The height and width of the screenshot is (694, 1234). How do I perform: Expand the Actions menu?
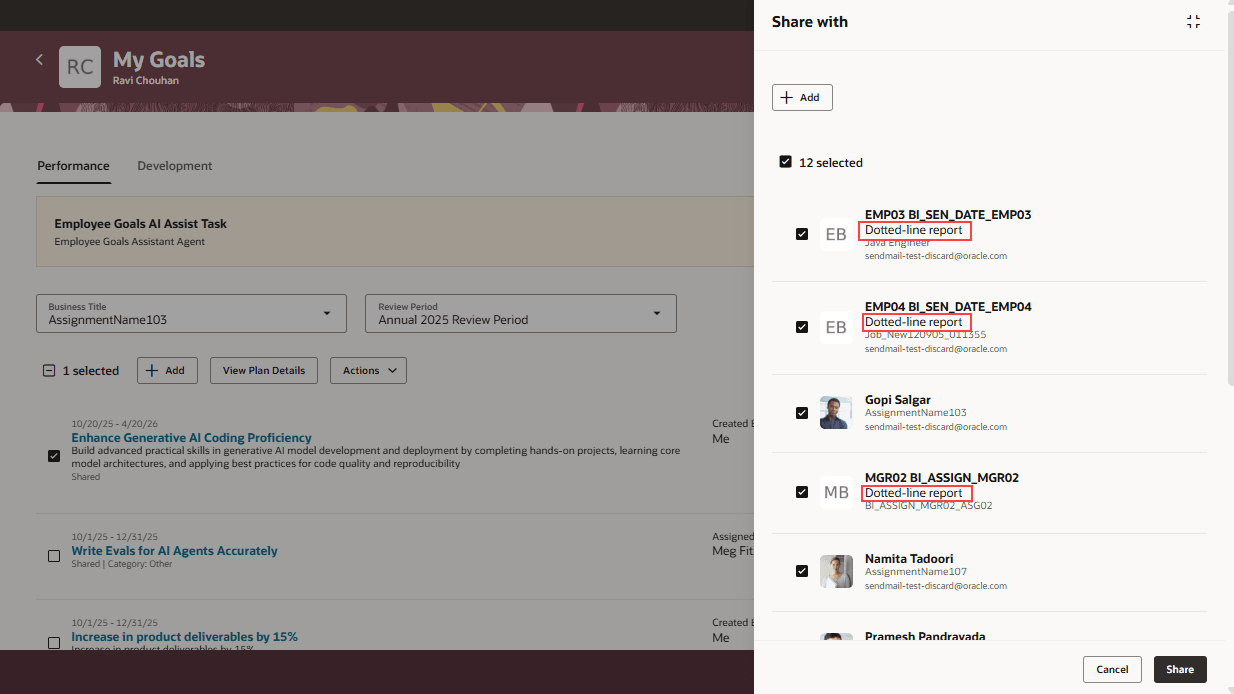tap(368, 370)
